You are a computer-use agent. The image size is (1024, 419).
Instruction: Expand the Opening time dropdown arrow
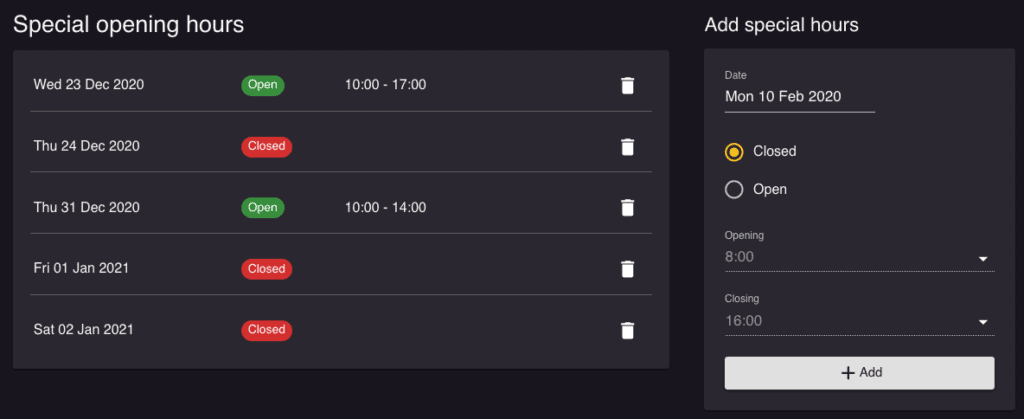pyautogui.click(x=983, y=258)
